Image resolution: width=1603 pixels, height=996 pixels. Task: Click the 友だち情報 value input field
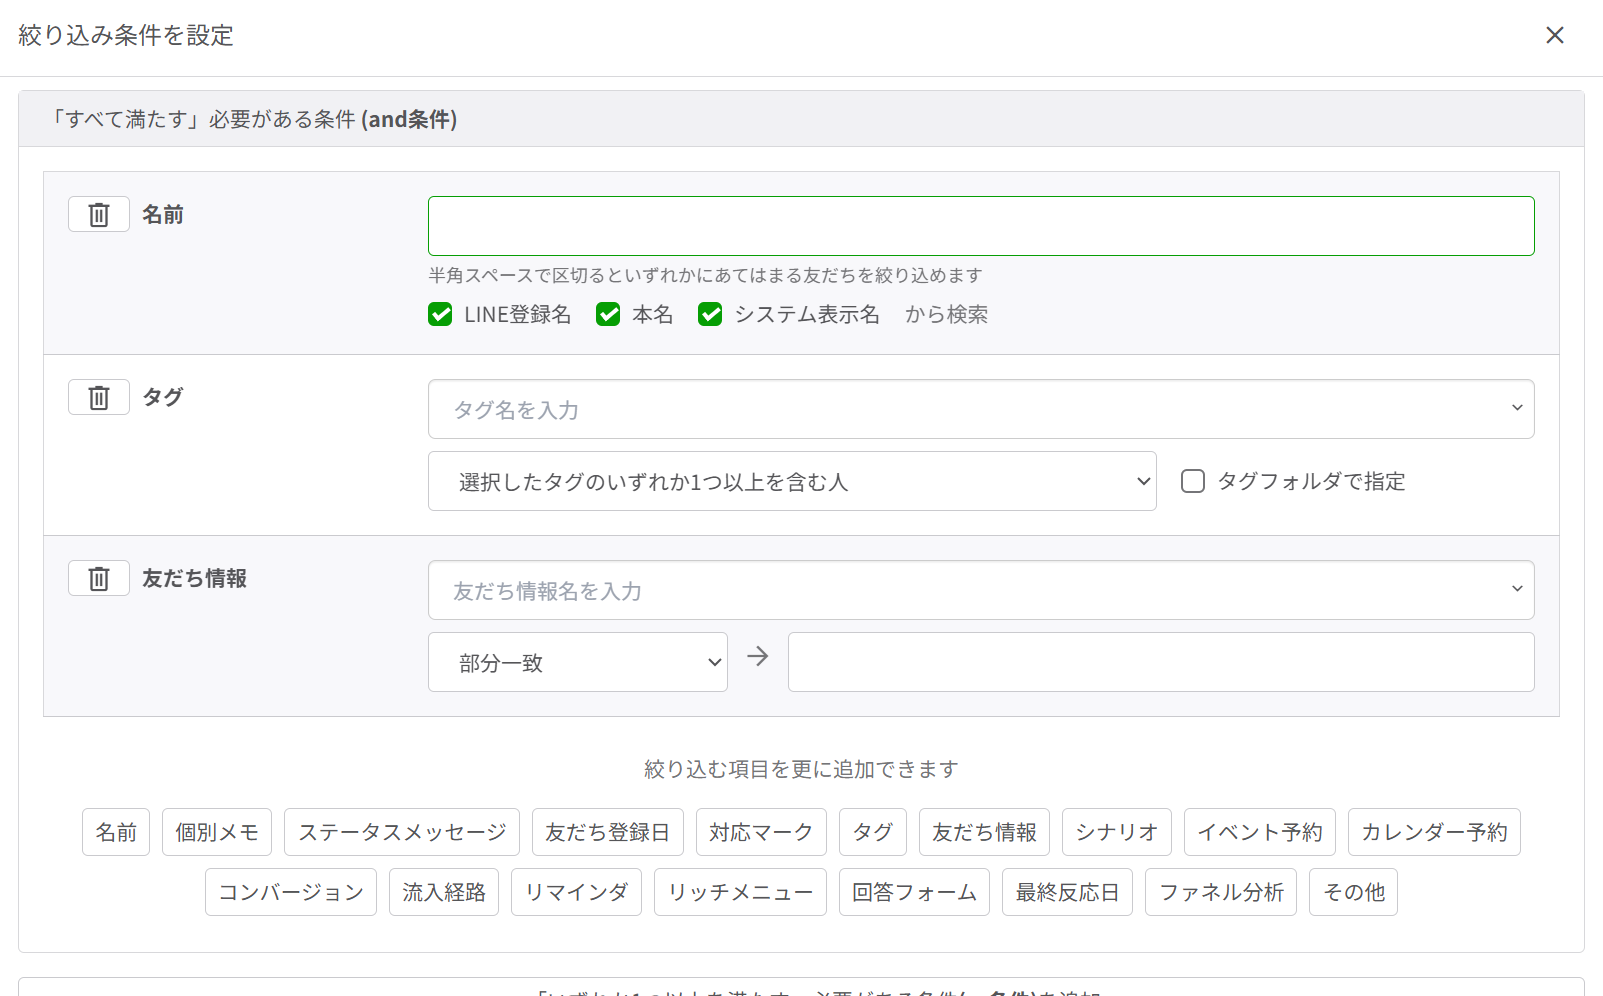click(1160, 663)
